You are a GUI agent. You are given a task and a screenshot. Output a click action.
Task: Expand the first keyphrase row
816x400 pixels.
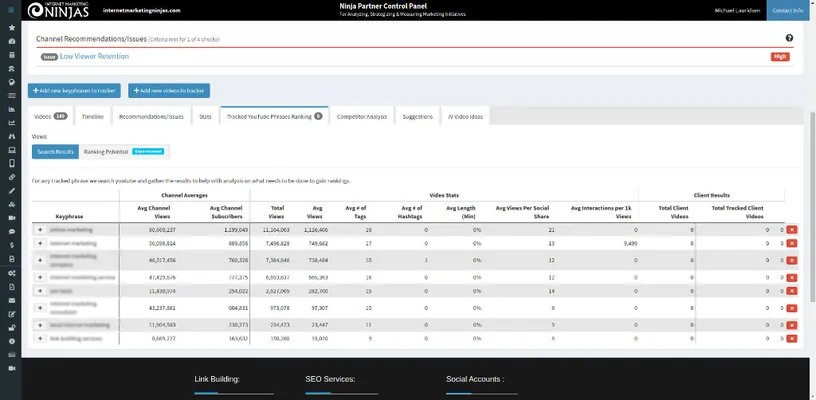pyautogui.click(x=40, y=230)
